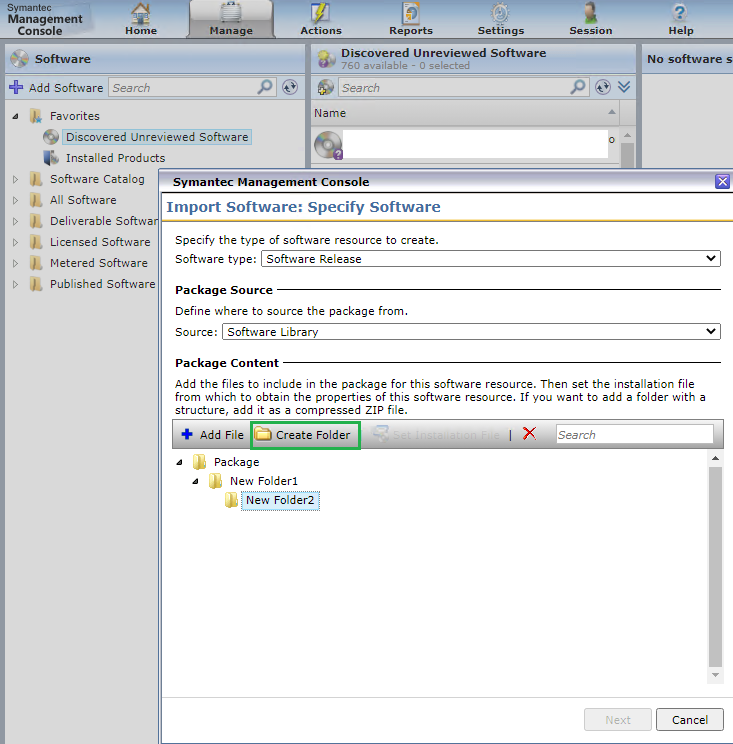Click the Deliverable Software folder icon
Image resolution: width=733 pixels, height=744 pixels.
(x=36, y=221)
